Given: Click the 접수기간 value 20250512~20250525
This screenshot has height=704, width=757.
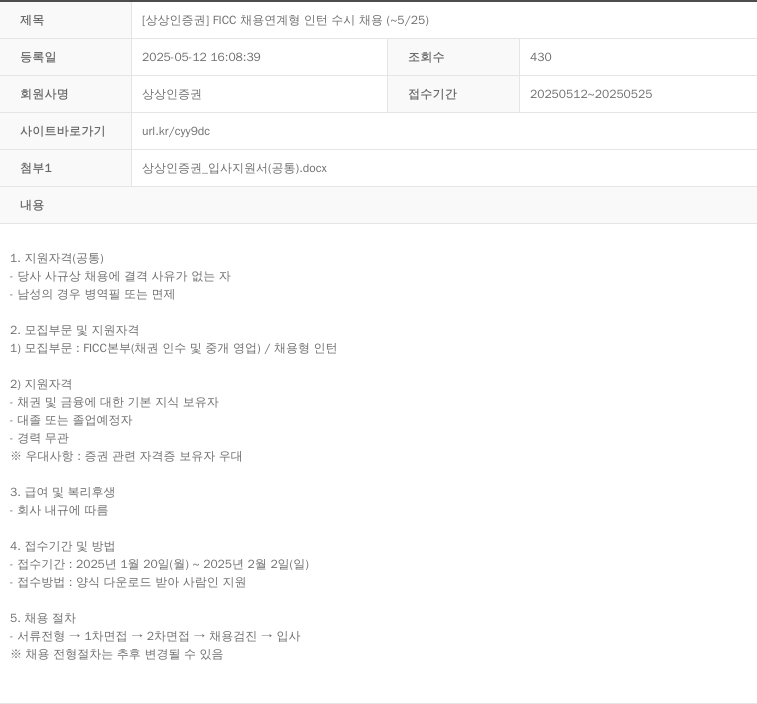Looking at the screenshot, I should (x=591, y=94).
